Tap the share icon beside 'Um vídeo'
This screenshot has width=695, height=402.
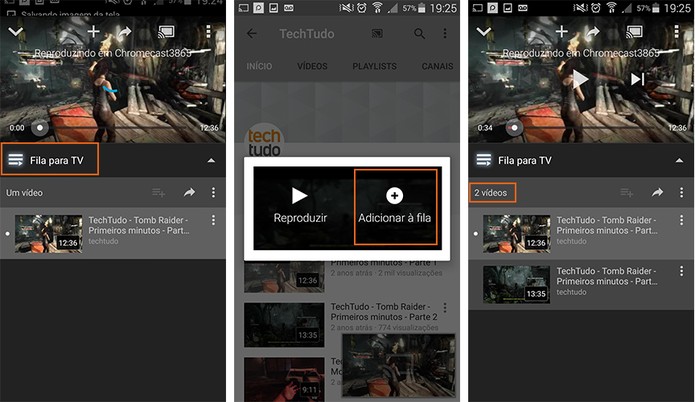(190, 192)
